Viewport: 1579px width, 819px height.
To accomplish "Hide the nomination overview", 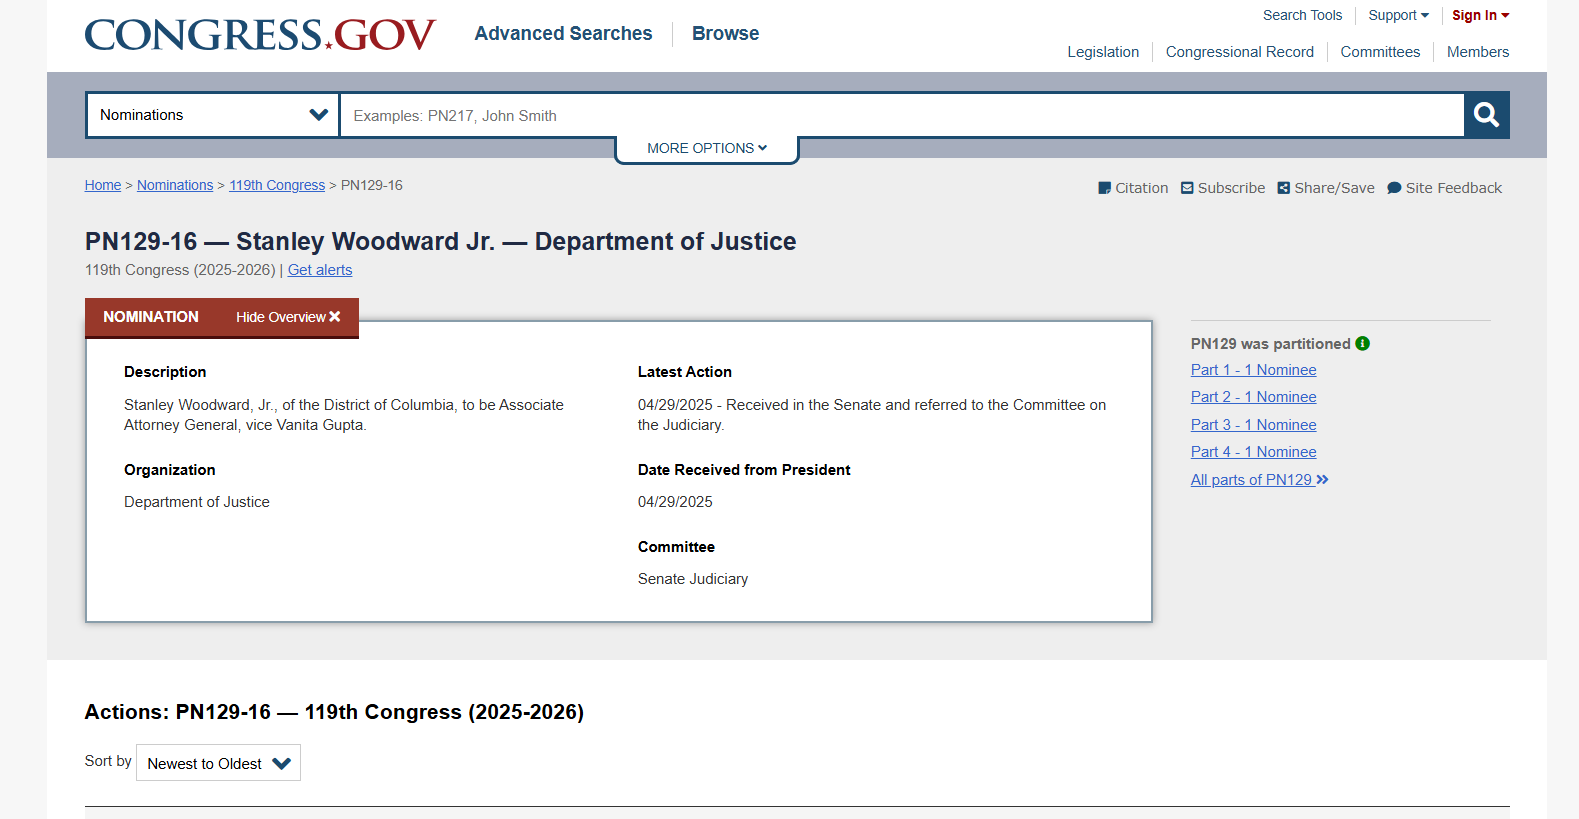I will pos(288,317).
